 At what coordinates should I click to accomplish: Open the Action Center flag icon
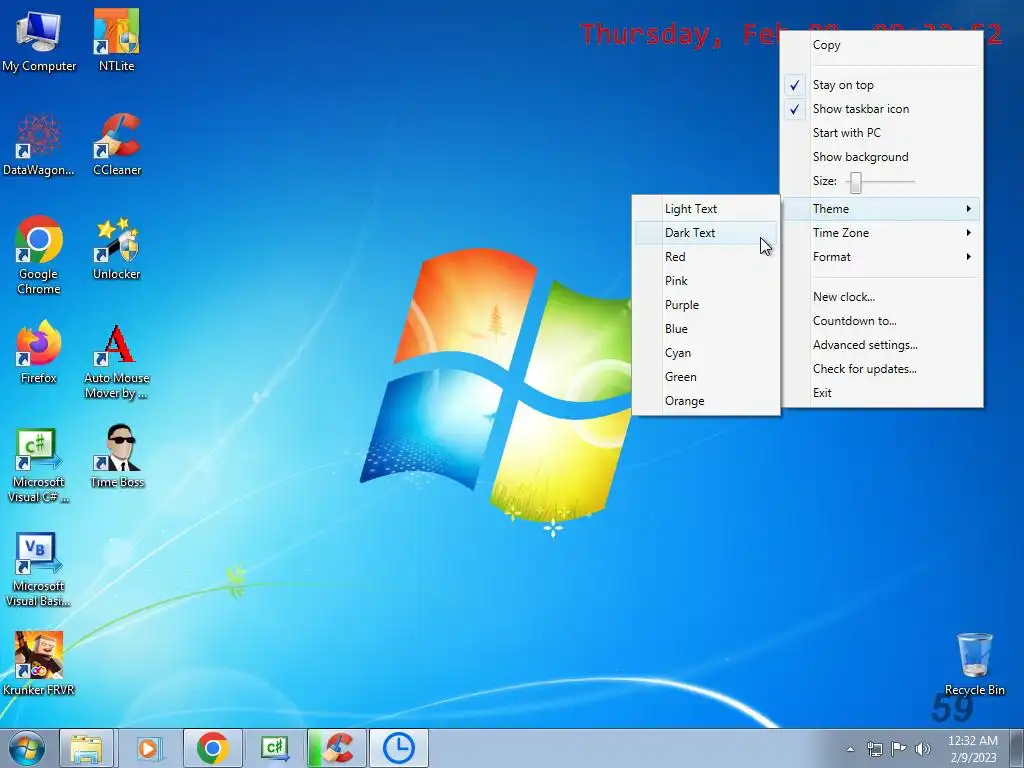899,749
